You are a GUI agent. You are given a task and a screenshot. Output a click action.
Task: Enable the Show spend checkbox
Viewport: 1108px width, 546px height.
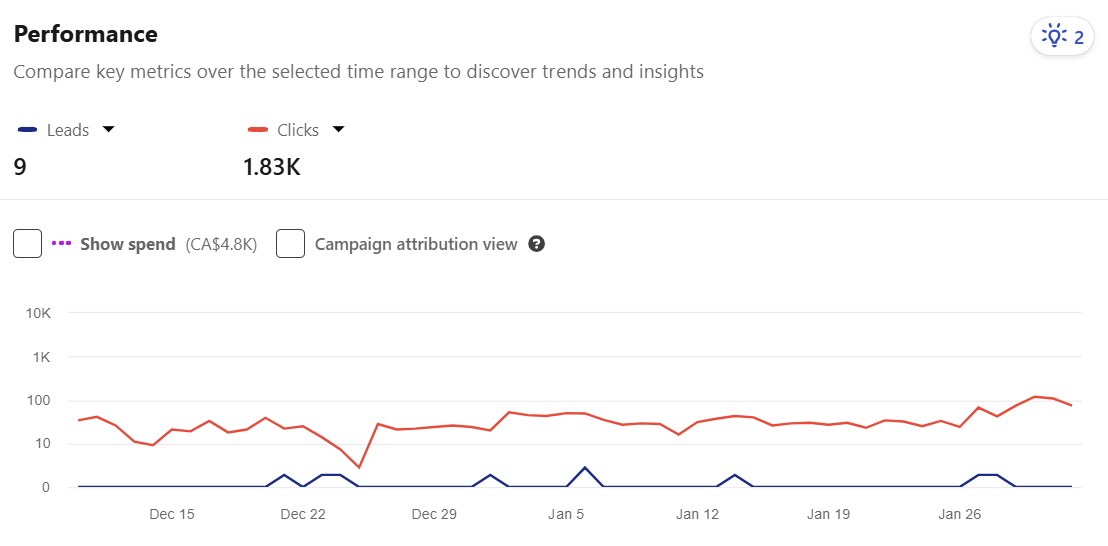coord(28,244)
